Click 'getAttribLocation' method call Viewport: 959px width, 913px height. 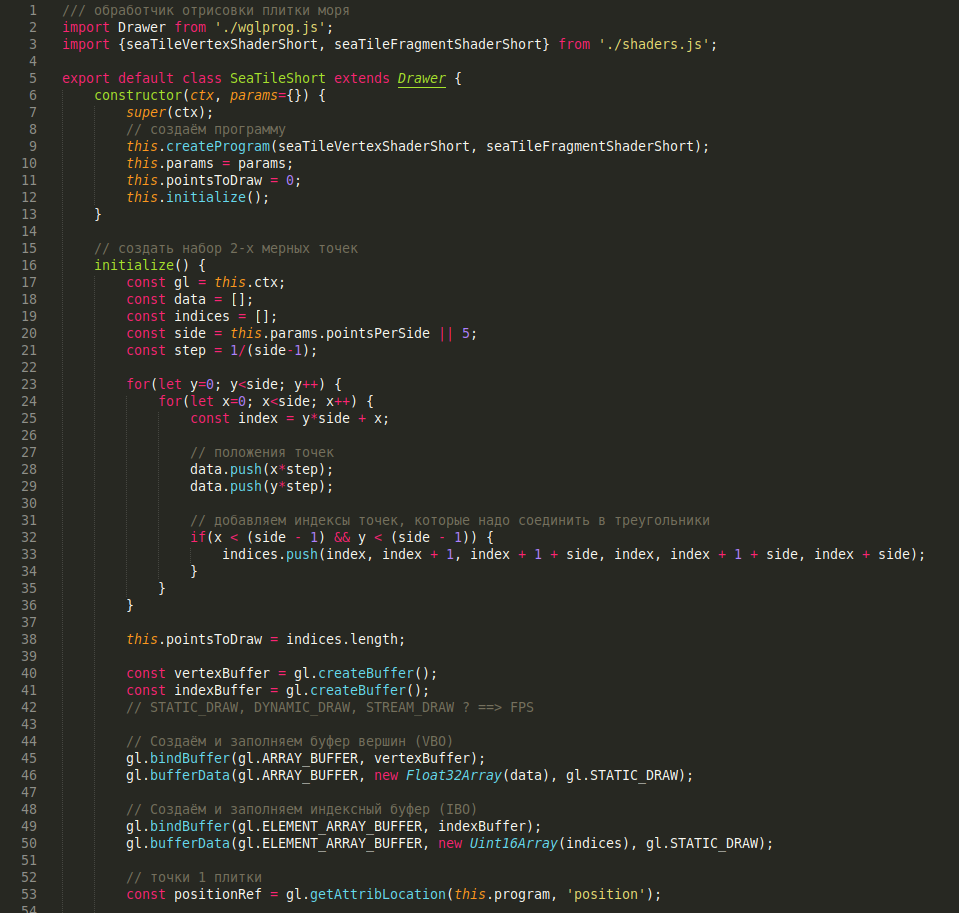(377, 895)
